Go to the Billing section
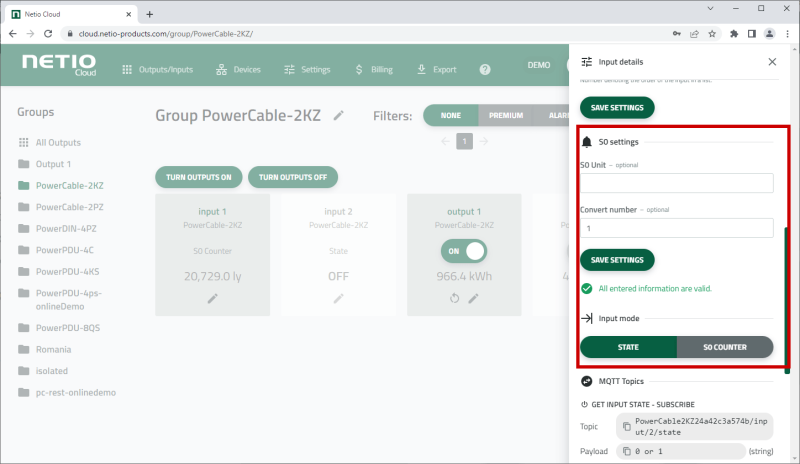The width and height of the screenshot is (800, 464). click(x=375, y=70)
